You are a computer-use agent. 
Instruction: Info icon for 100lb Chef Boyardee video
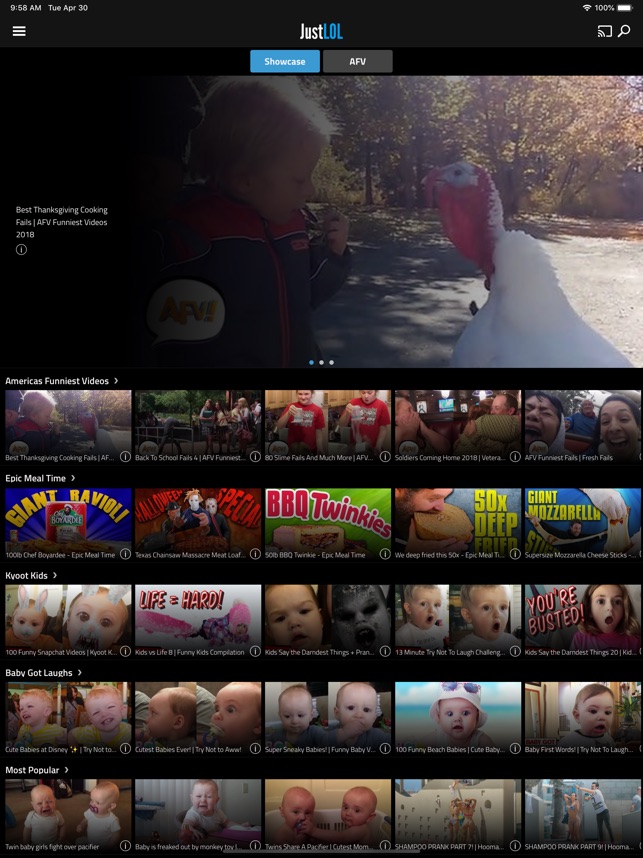tap(125, 554)
